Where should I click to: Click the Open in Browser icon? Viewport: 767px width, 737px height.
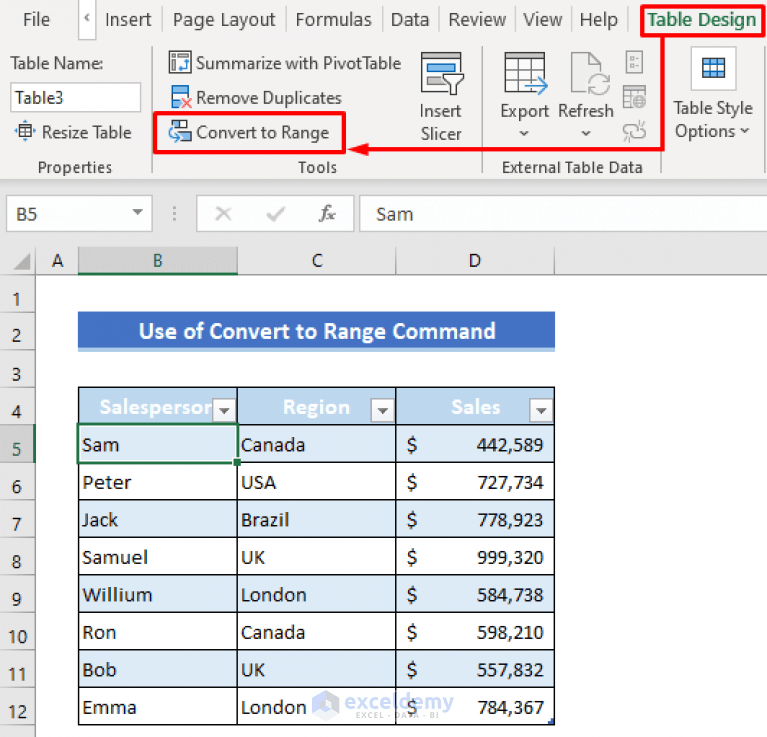pyautogui.click(x=634, y=97)
